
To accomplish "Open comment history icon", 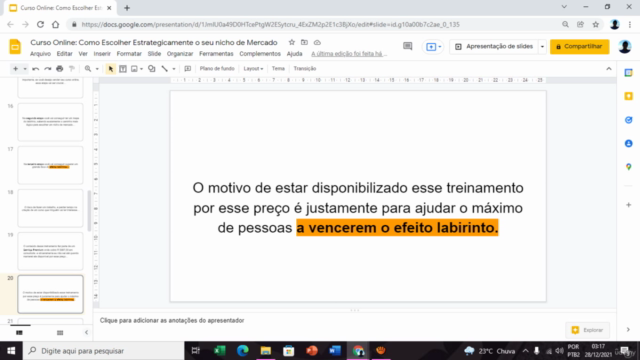I will click(x=407, y=47).
